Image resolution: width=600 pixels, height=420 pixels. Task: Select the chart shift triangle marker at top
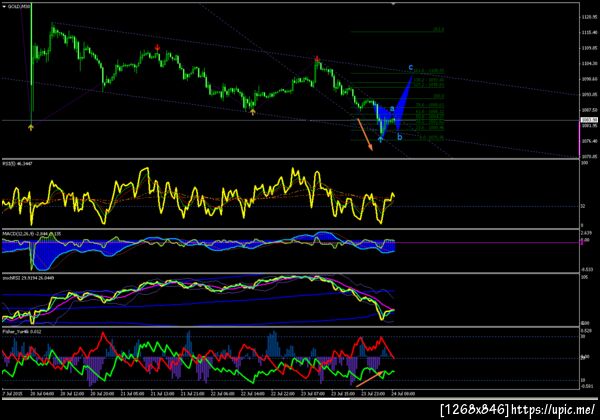[393, 3]
